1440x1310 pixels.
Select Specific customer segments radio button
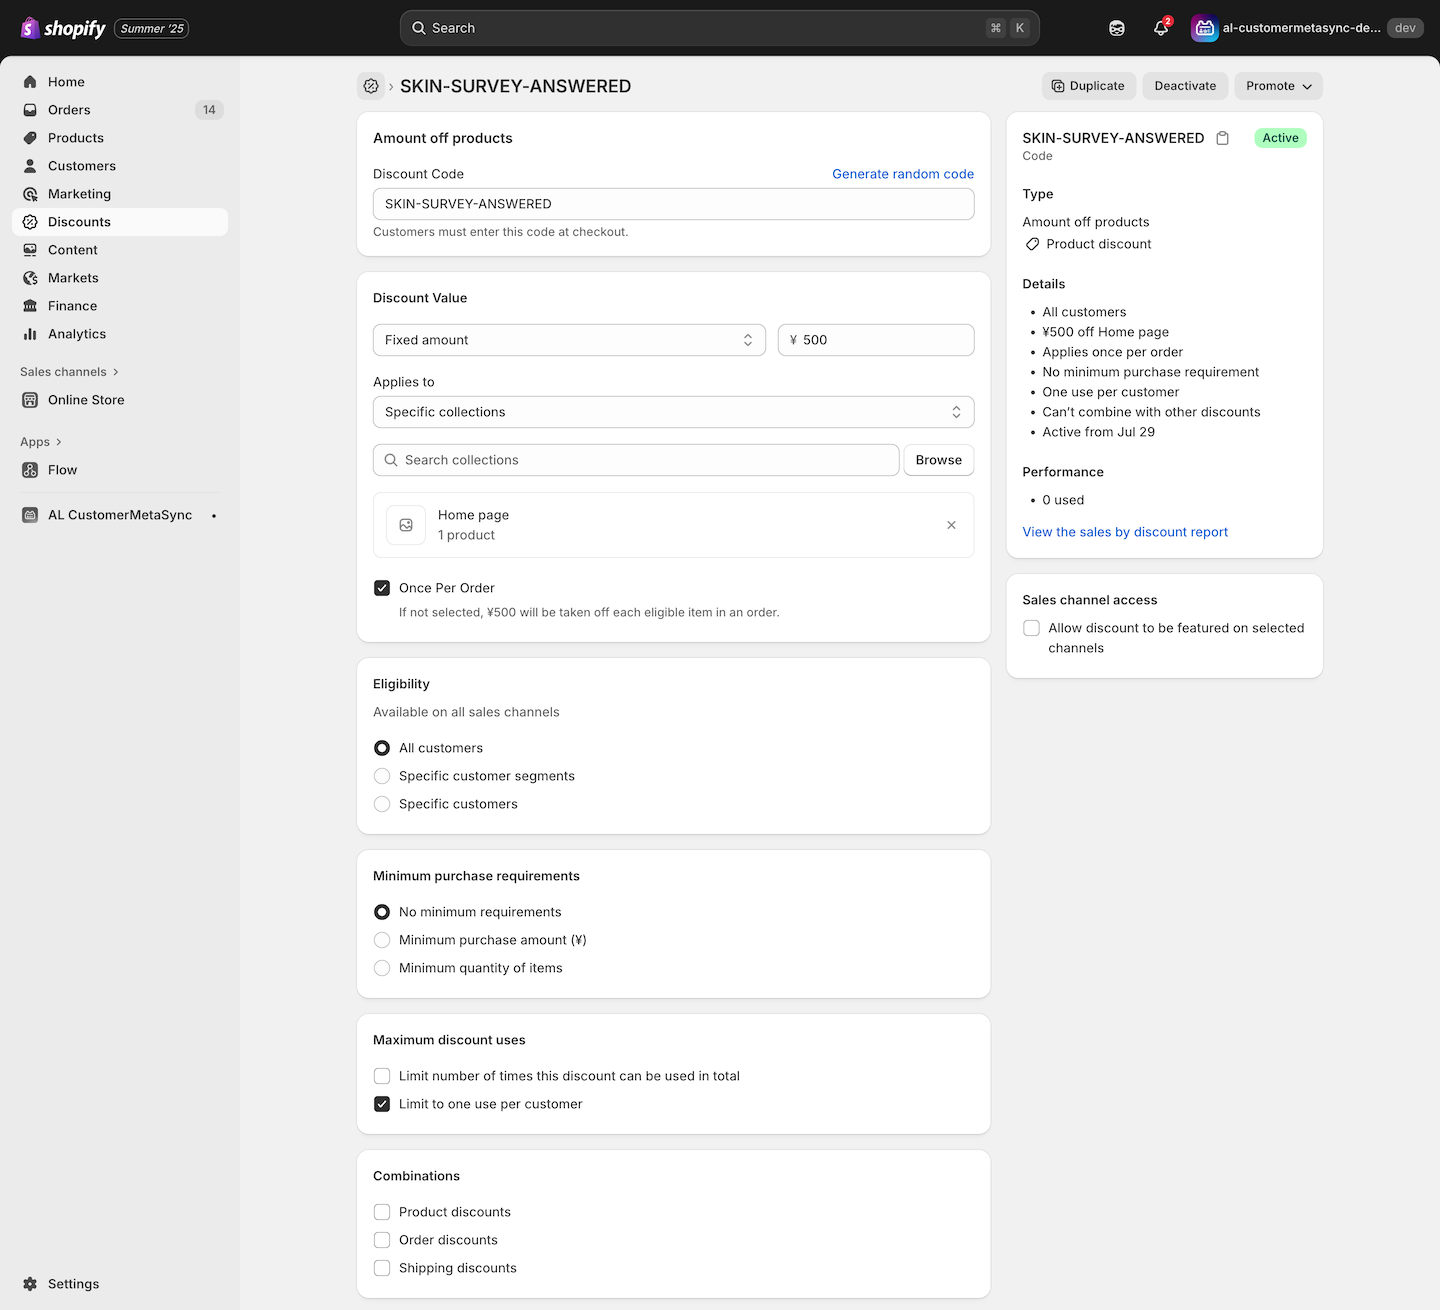pos(382,776)
